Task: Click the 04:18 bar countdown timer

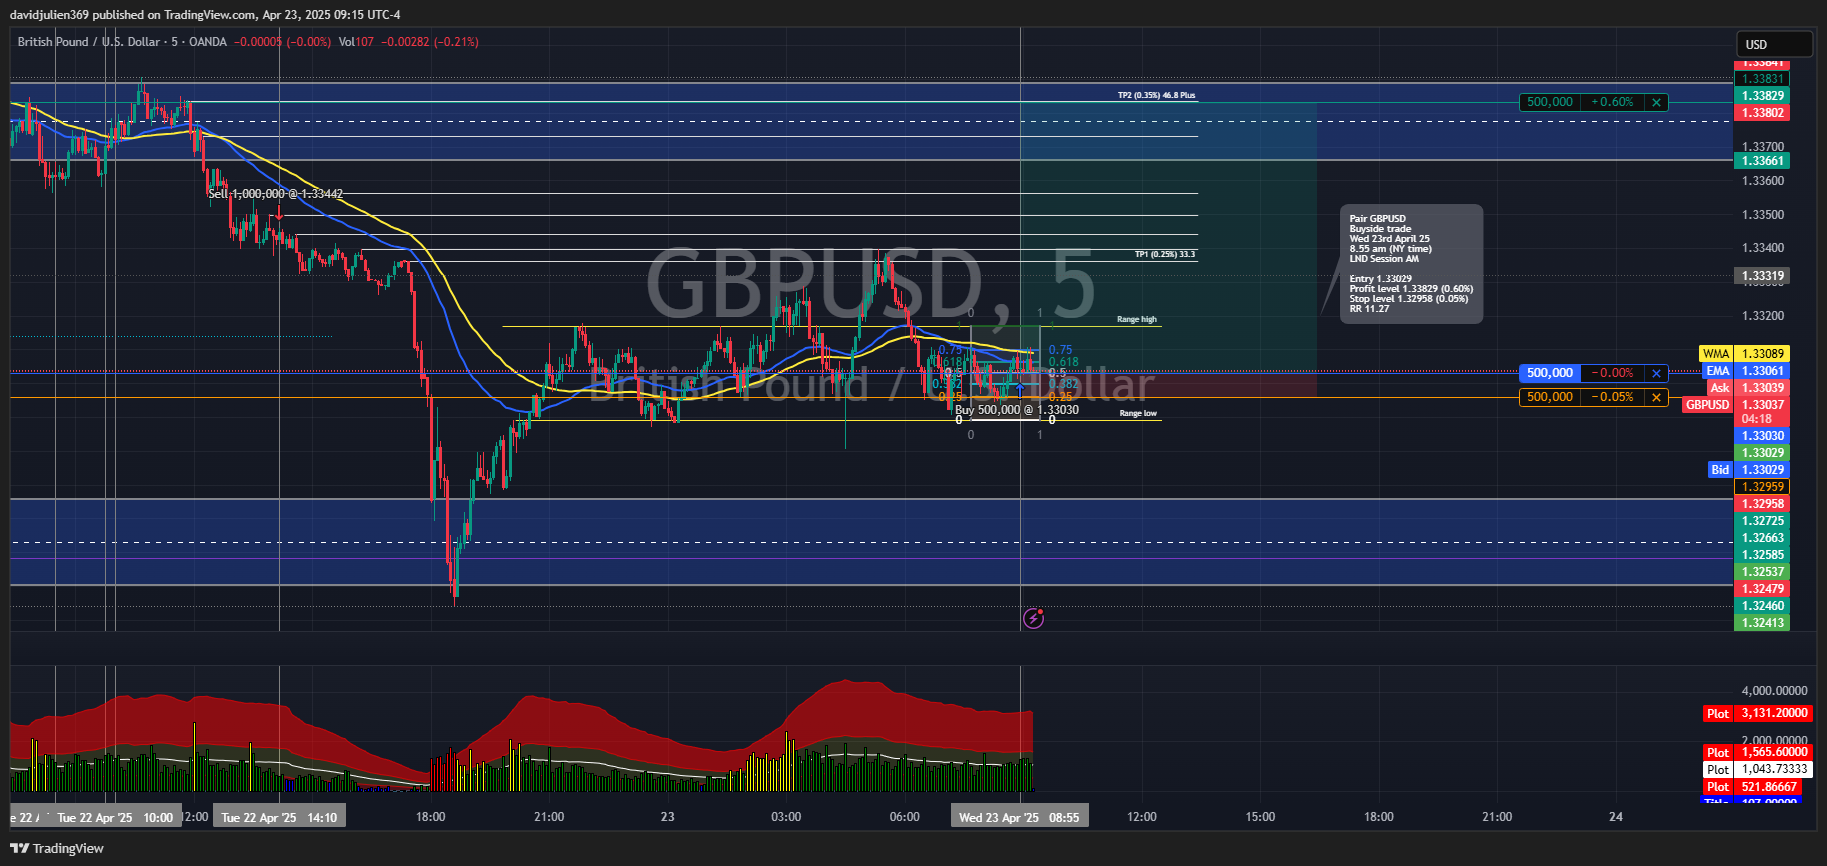Action: [1757, 419]
